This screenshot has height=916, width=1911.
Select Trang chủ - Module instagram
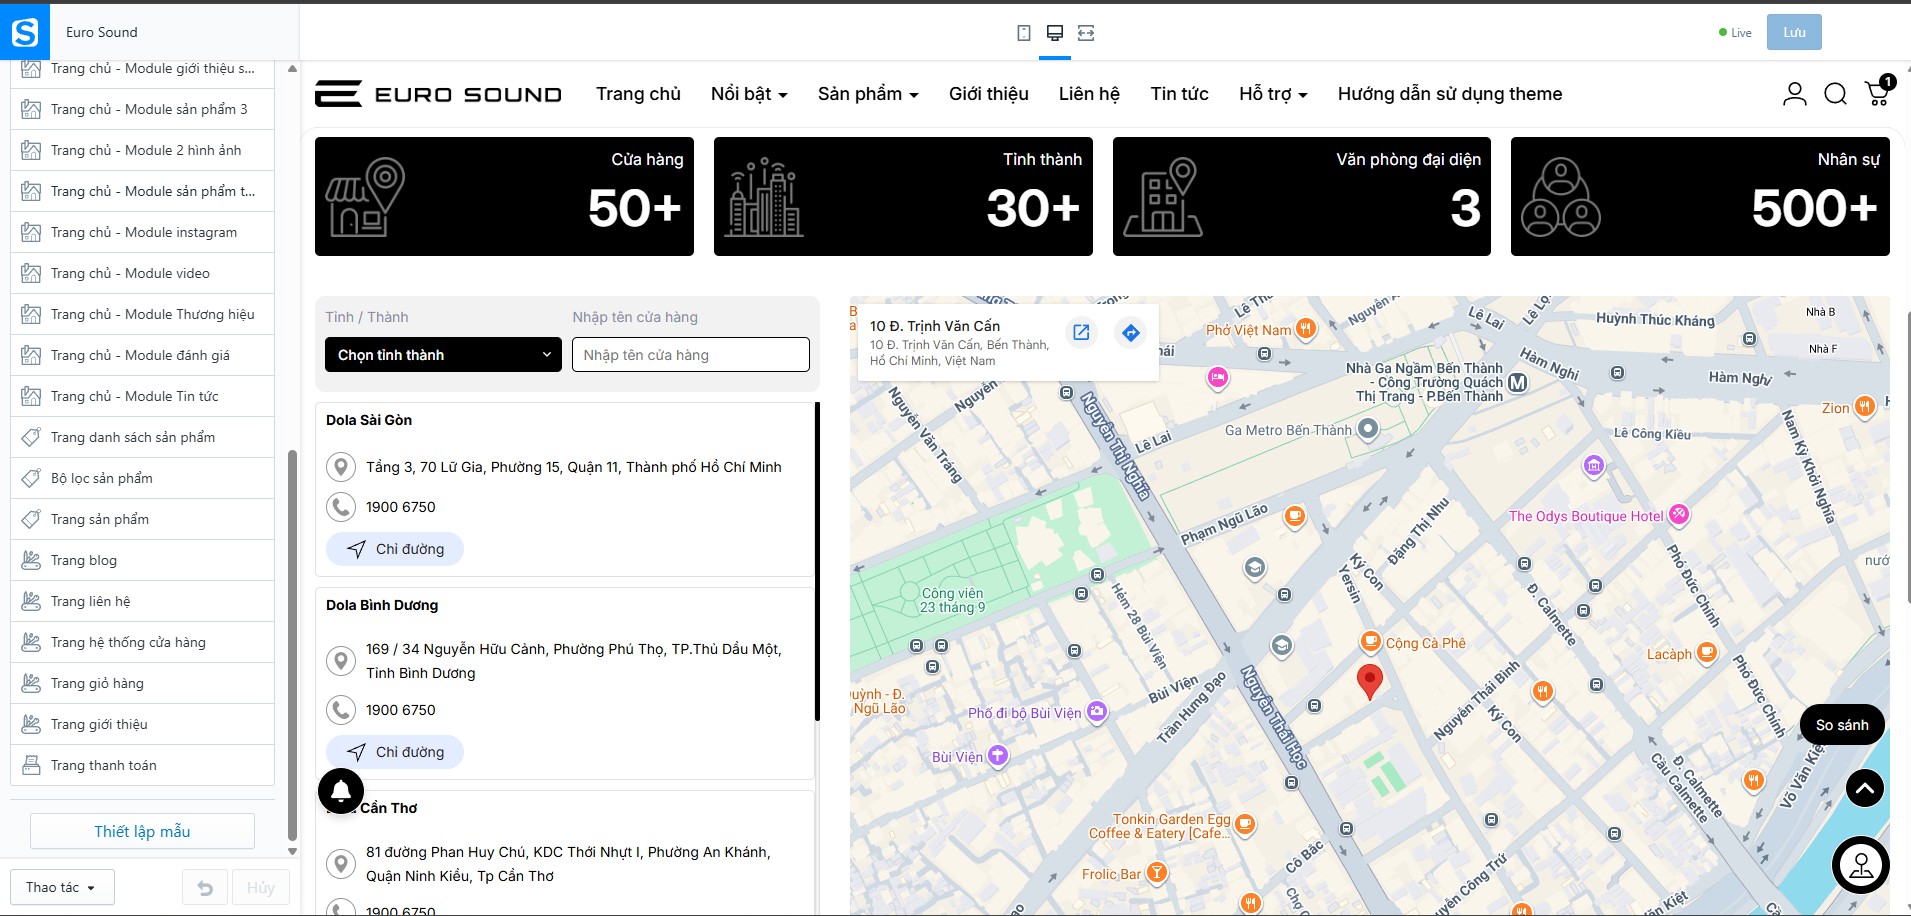coord(142,232)
